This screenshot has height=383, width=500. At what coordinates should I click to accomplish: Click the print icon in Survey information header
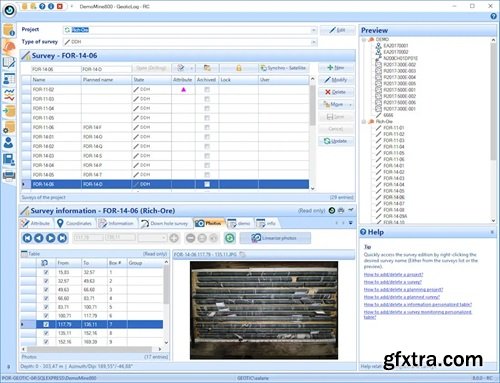click(341, 211)
